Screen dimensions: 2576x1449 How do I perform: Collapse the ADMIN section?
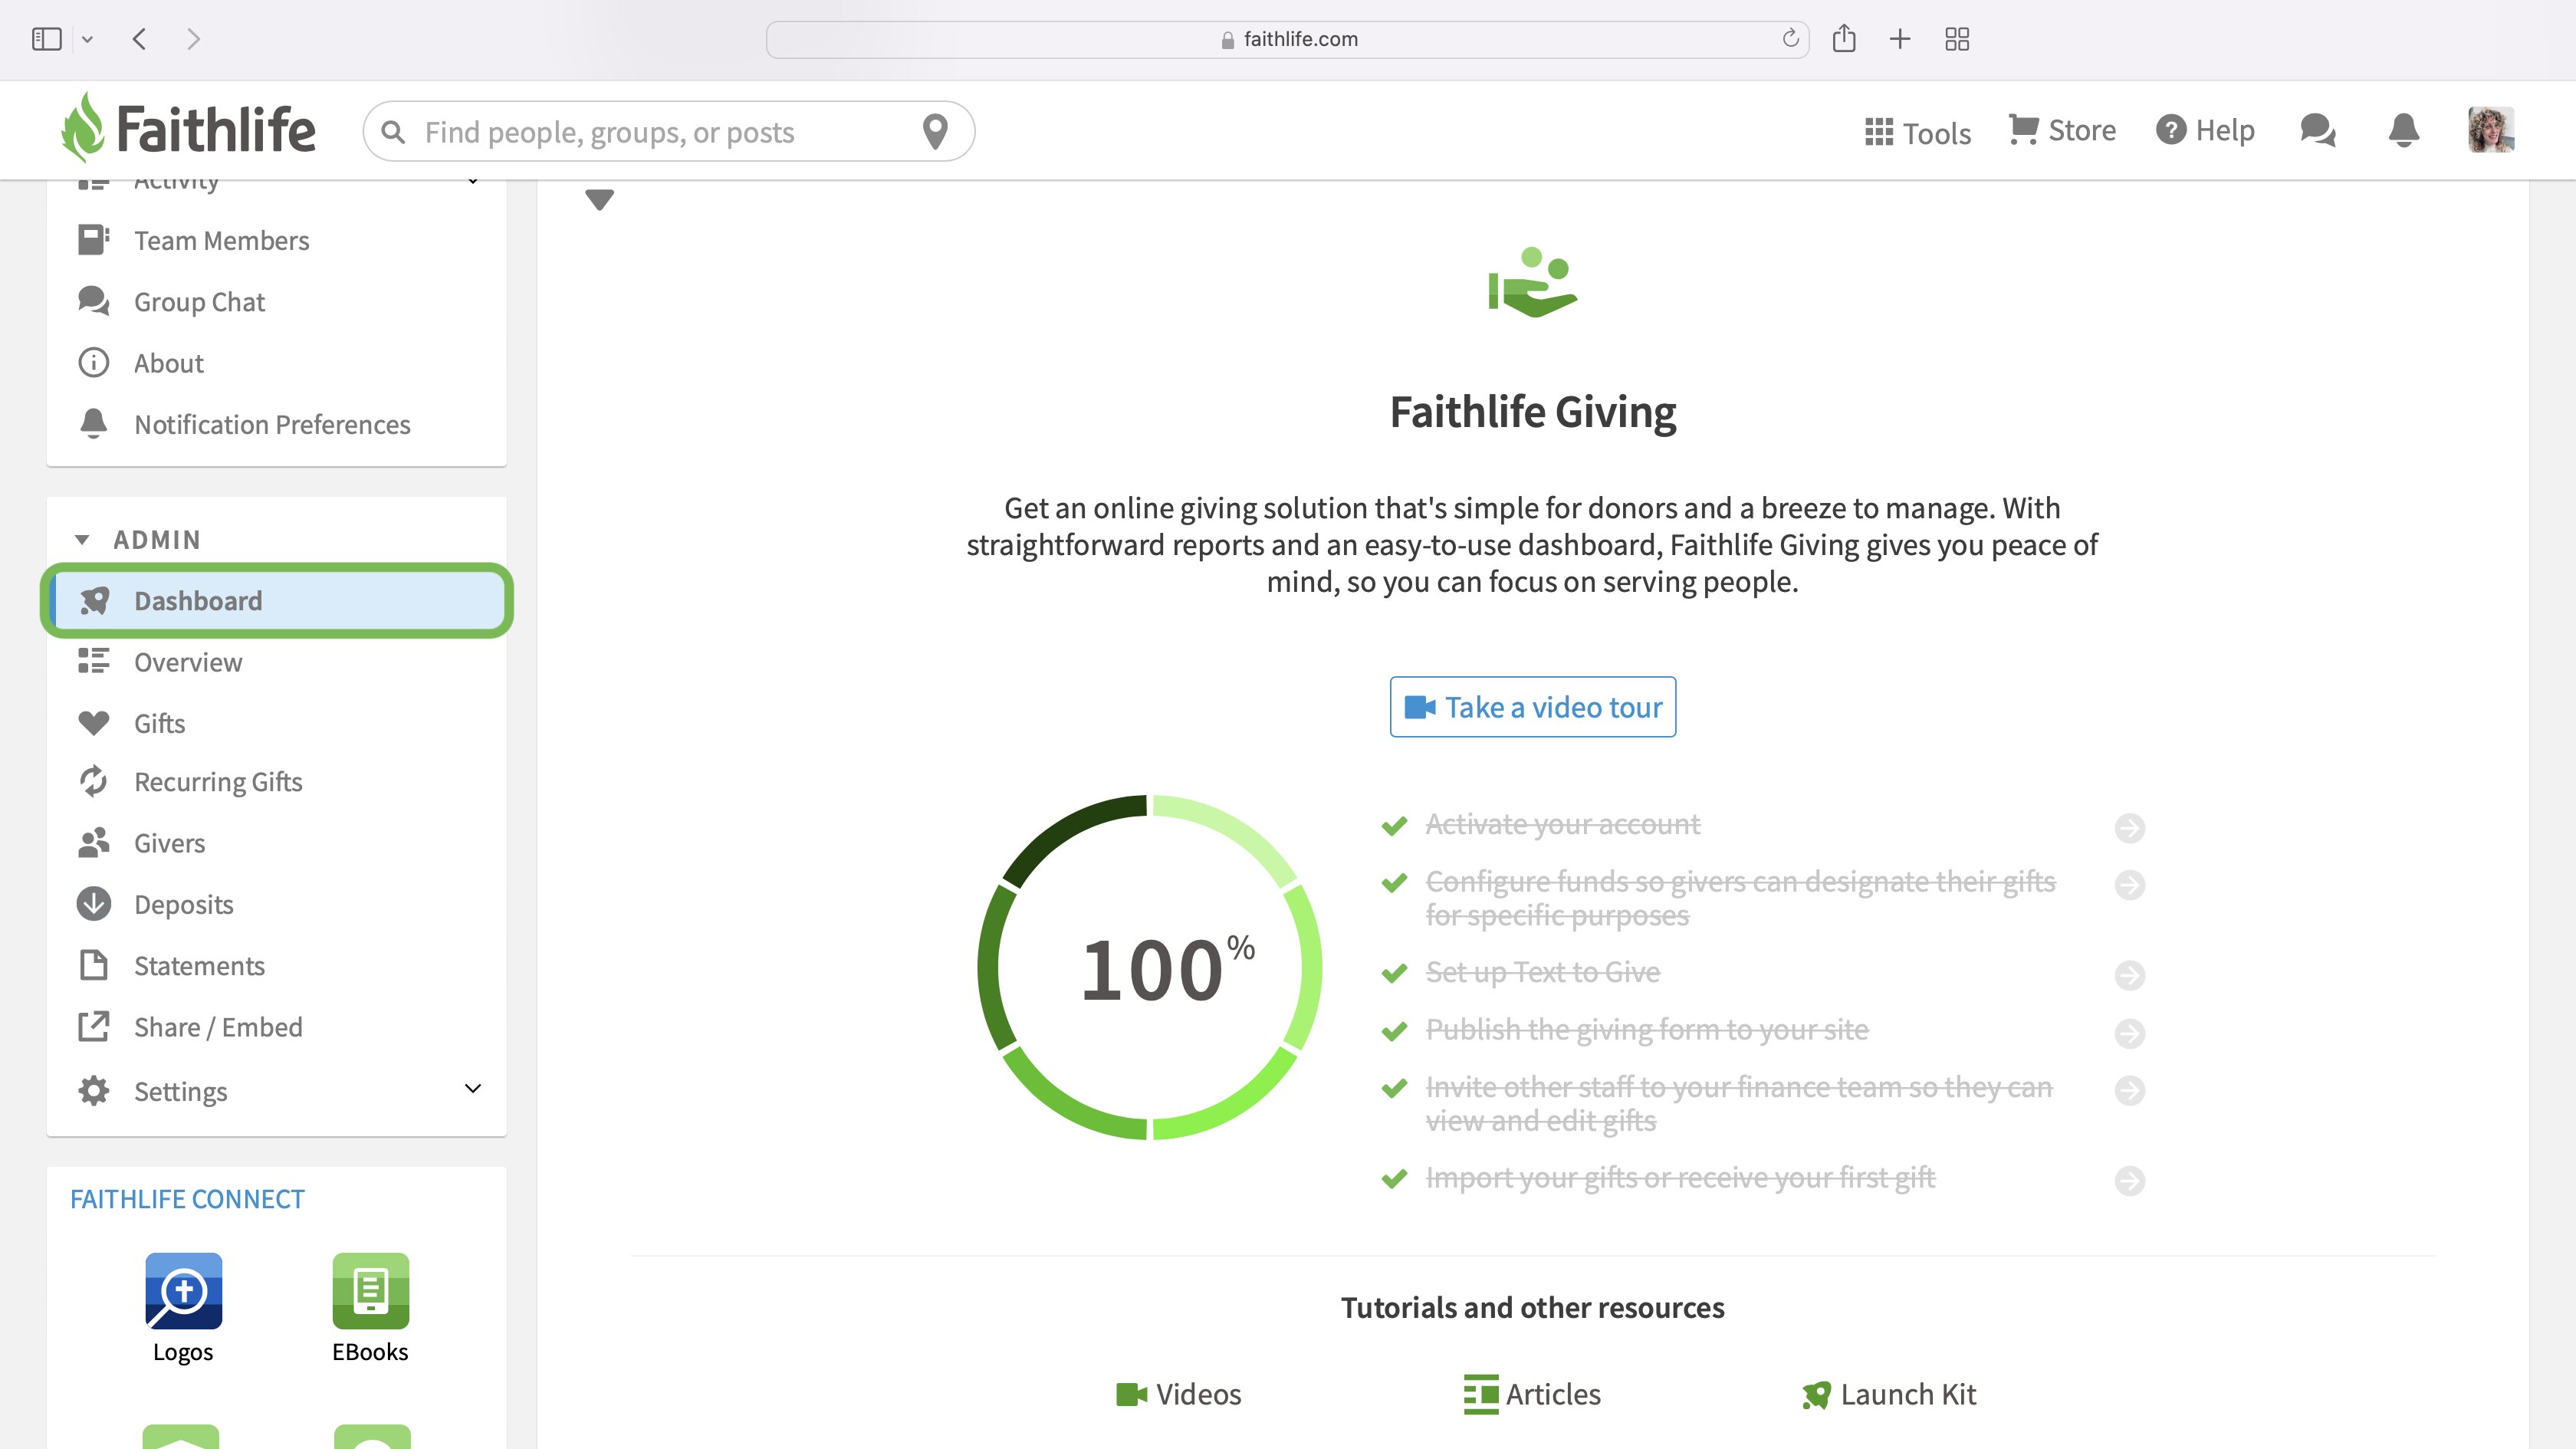click(82, 540)
